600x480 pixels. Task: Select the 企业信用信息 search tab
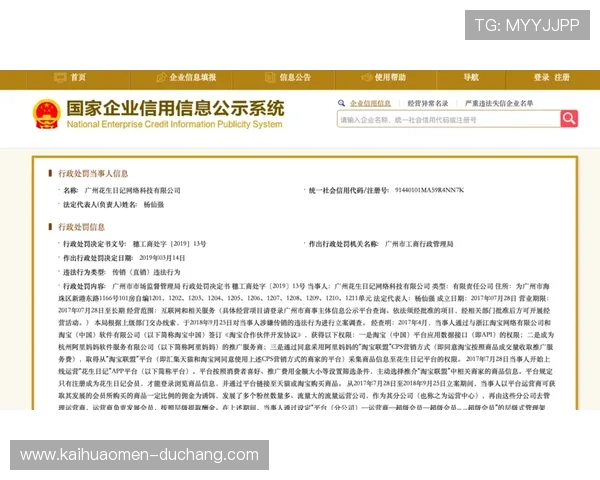click(370, 103)
